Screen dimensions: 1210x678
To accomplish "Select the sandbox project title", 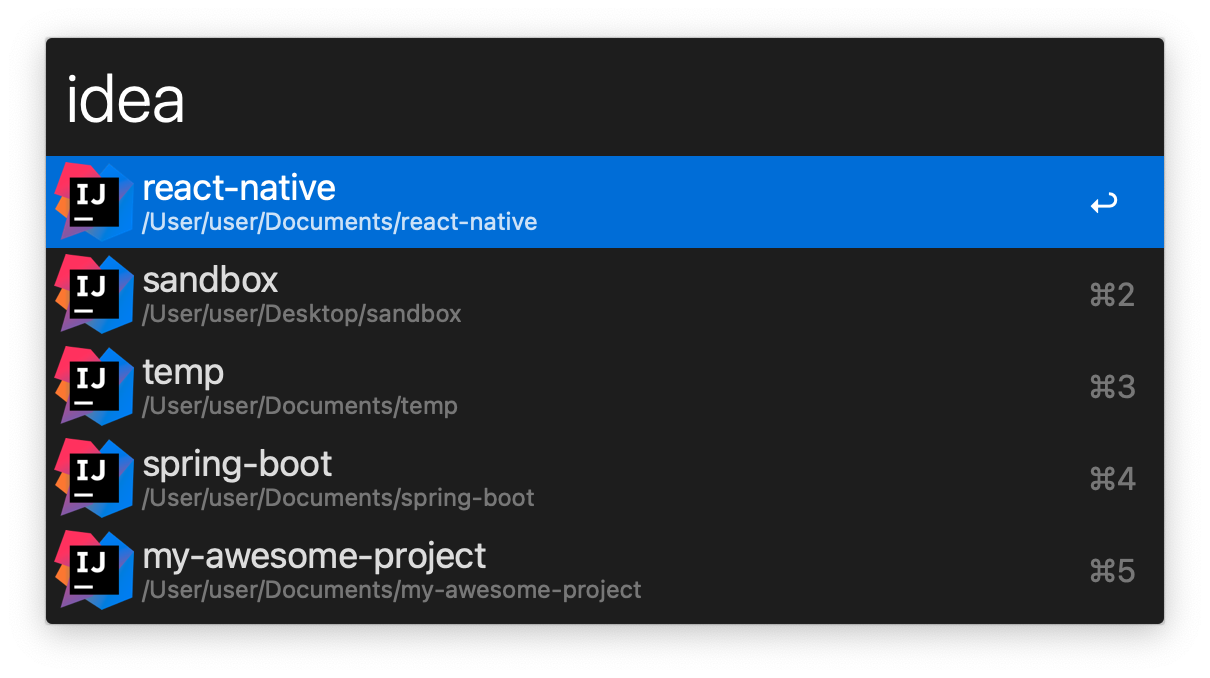I will click(210, 279).
